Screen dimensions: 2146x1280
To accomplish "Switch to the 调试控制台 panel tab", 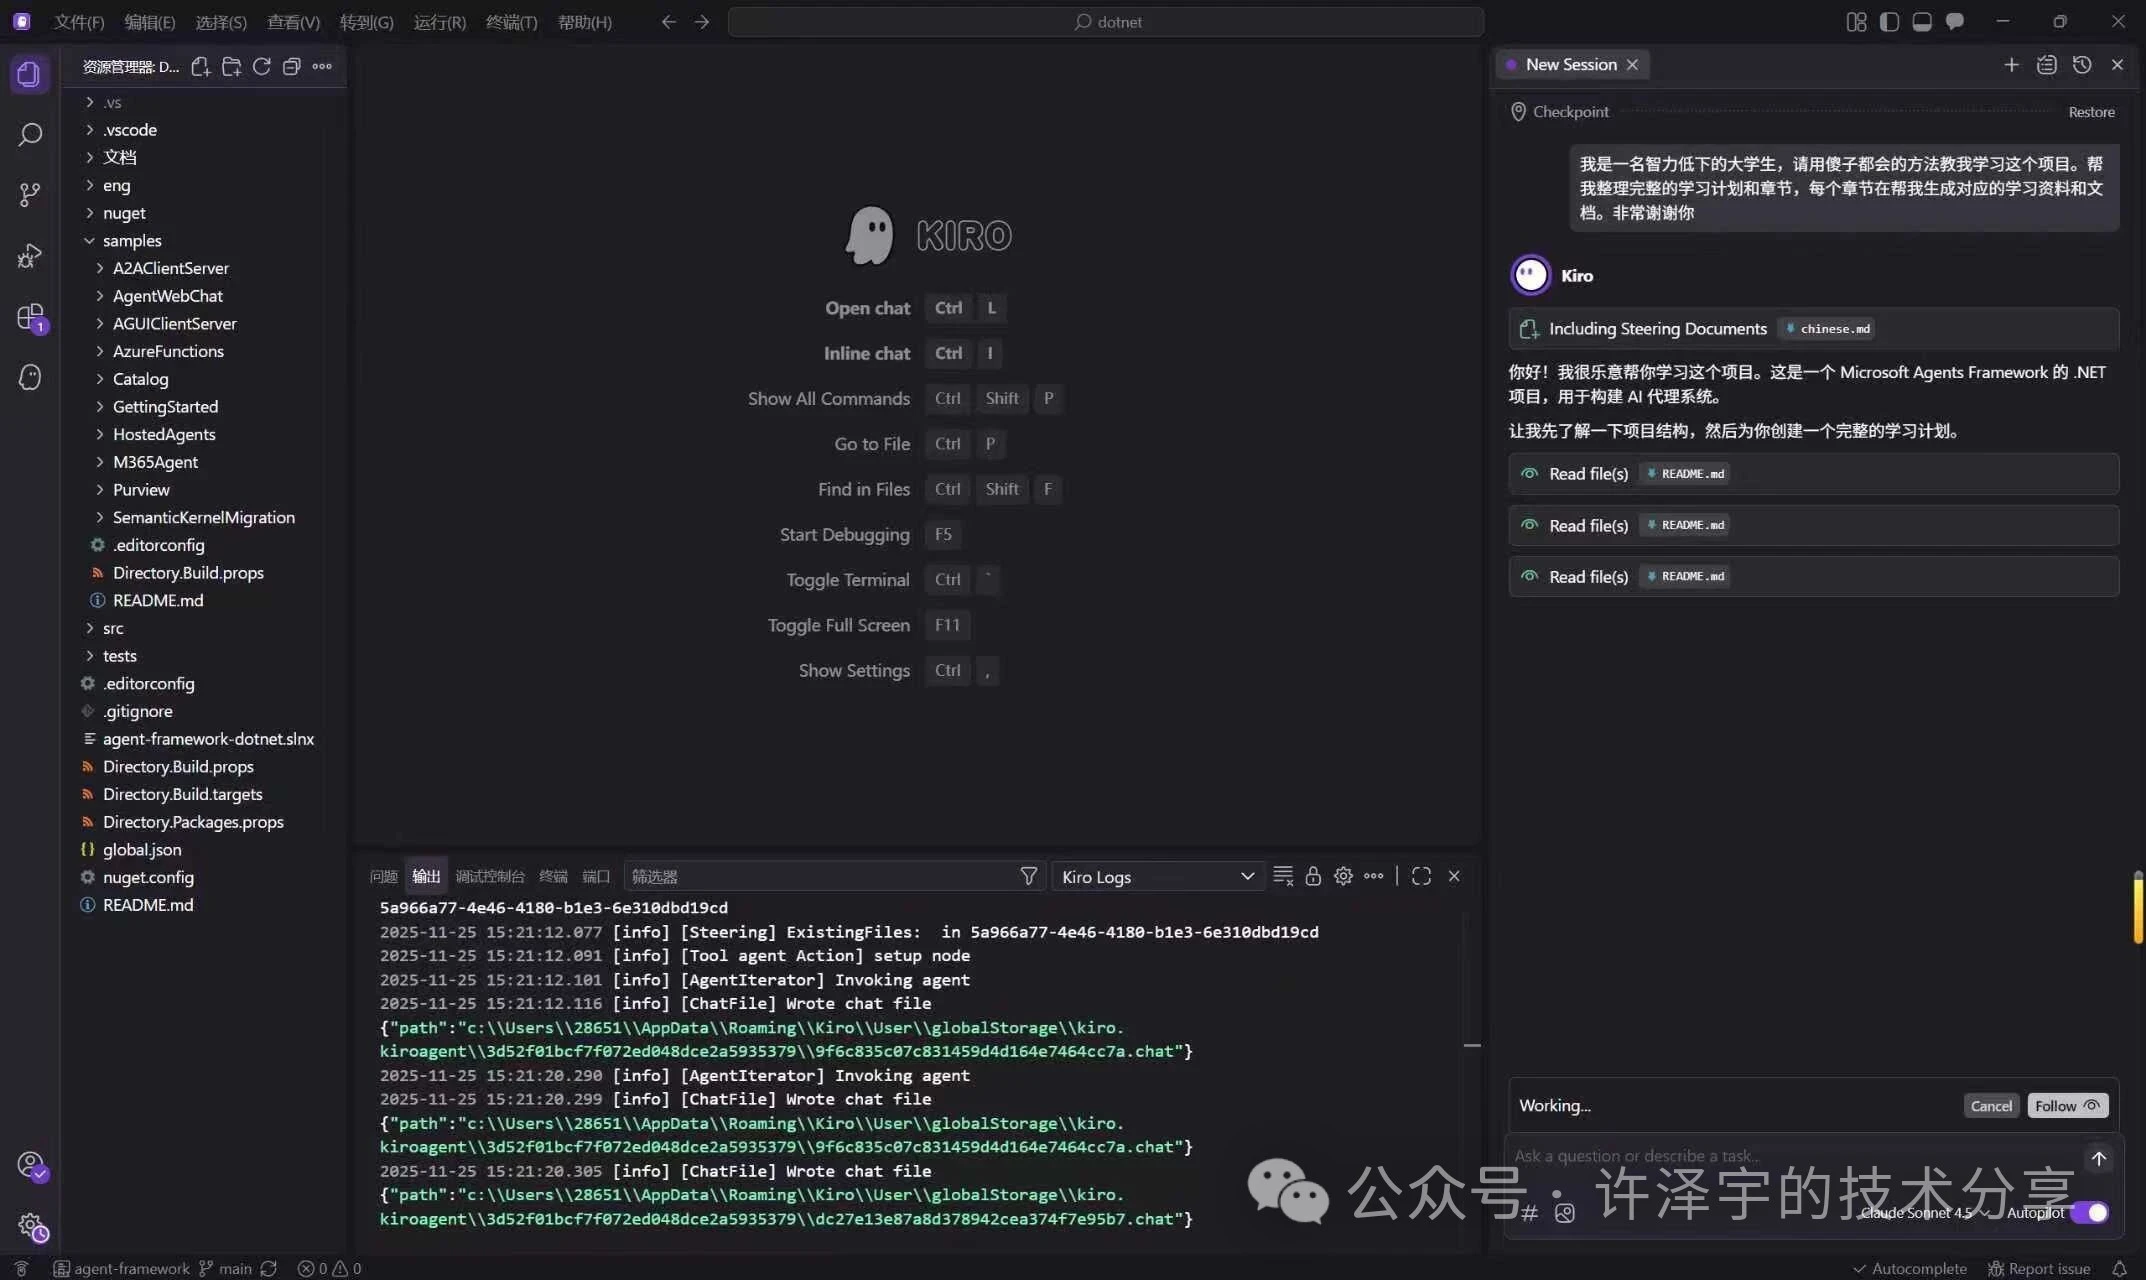I will 489,876.
